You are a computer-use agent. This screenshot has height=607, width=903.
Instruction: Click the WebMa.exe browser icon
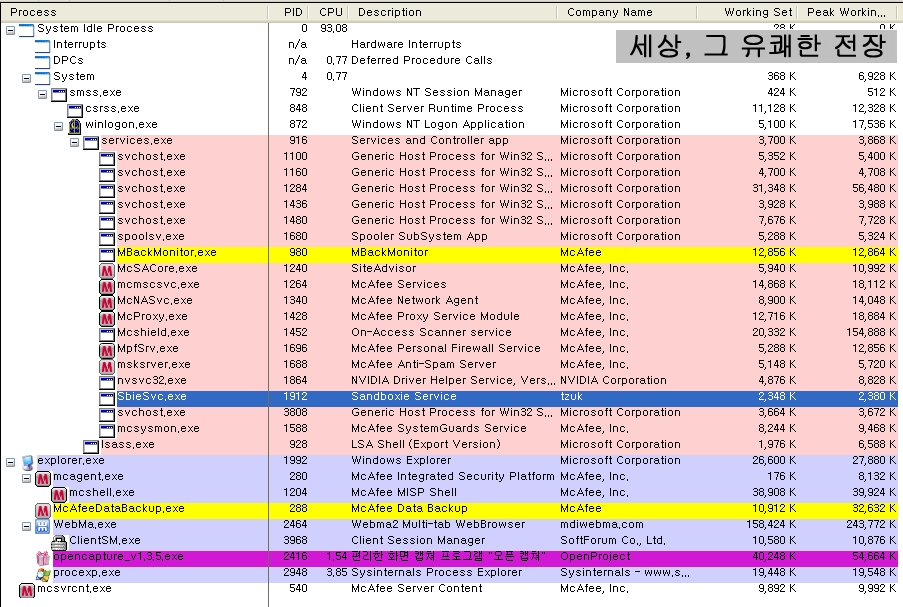[x=43, y=526]
